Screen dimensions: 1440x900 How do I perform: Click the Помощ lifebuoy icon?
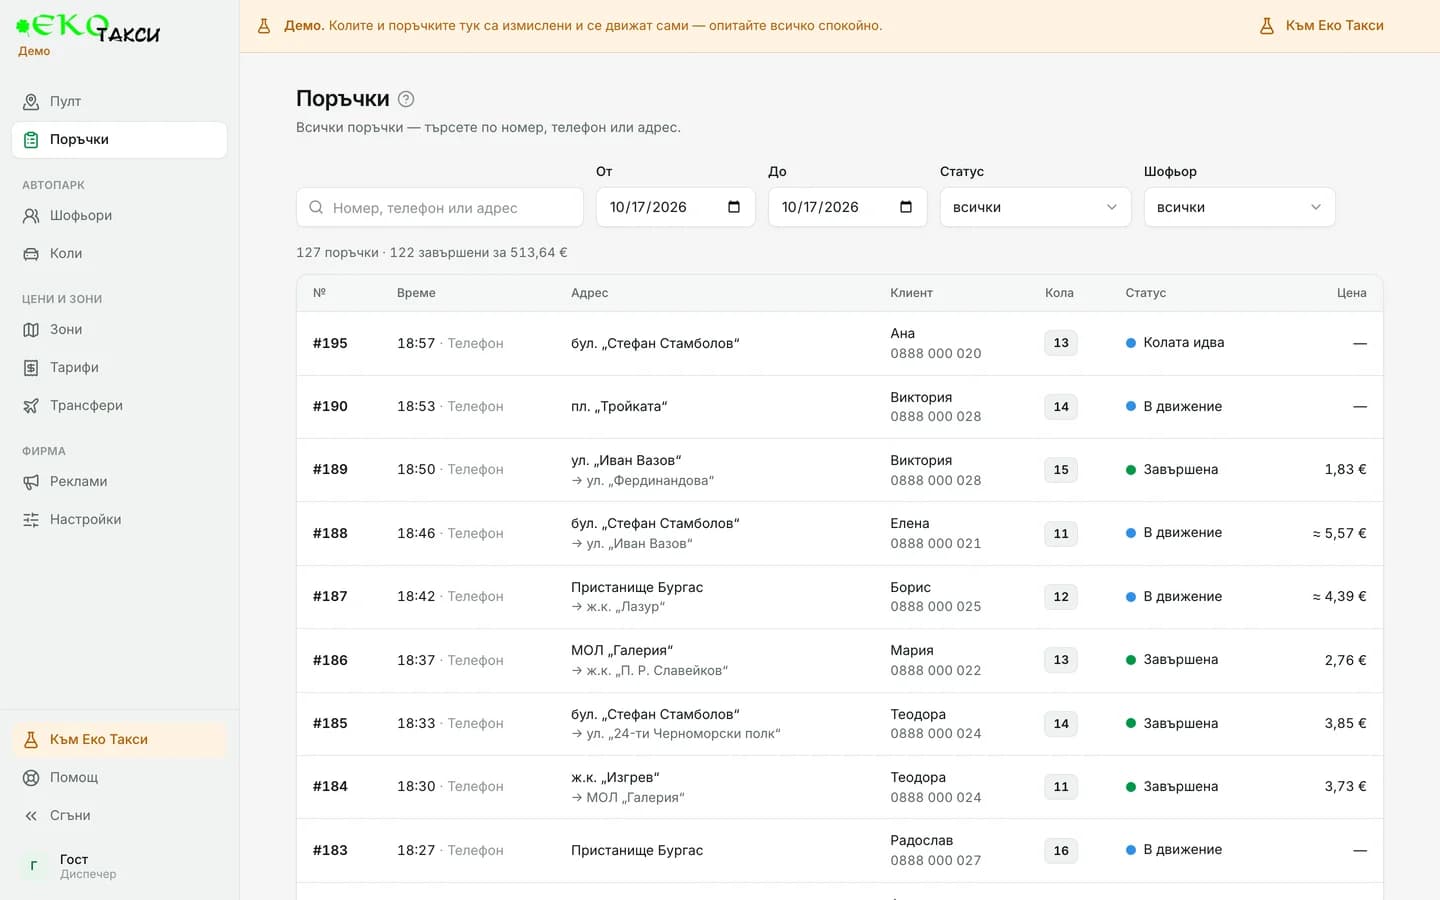click(31, 777)
